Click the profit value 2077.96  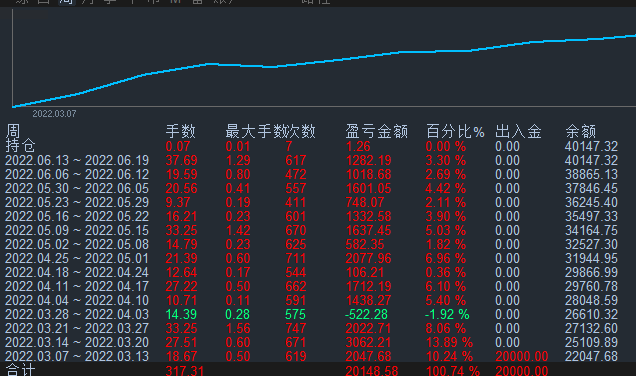368,259
